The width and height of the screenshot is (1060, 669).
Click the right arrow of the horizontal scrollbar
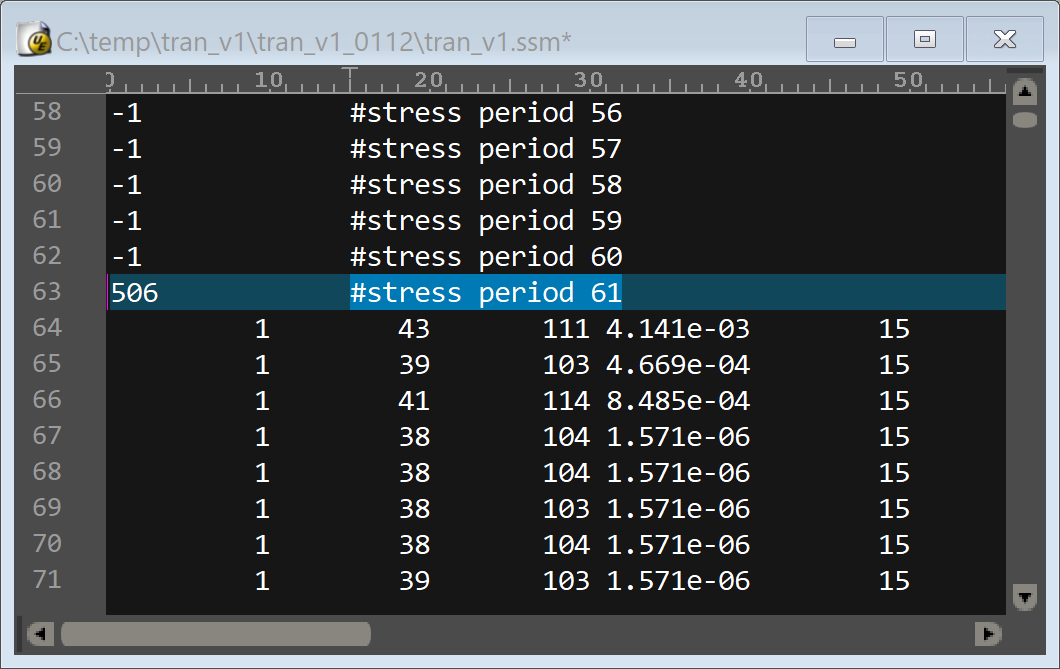click(989, 634)
